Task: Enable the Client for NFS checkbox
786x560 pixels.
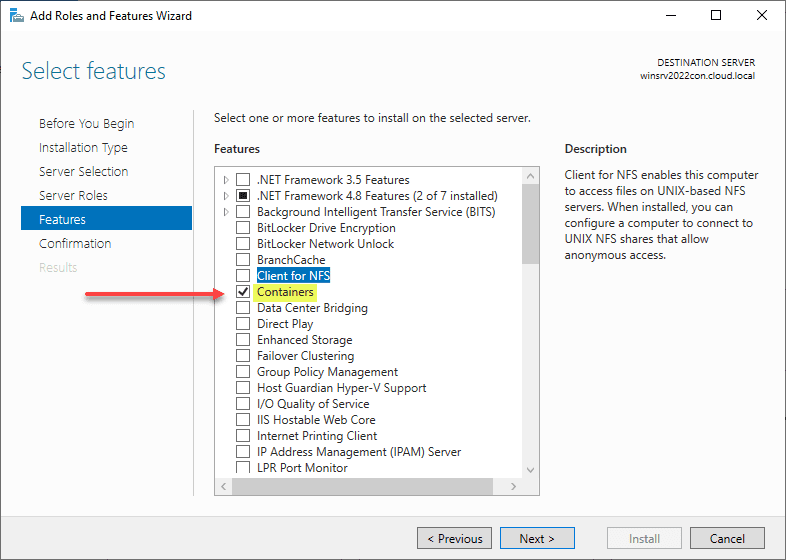Action: 243,276
